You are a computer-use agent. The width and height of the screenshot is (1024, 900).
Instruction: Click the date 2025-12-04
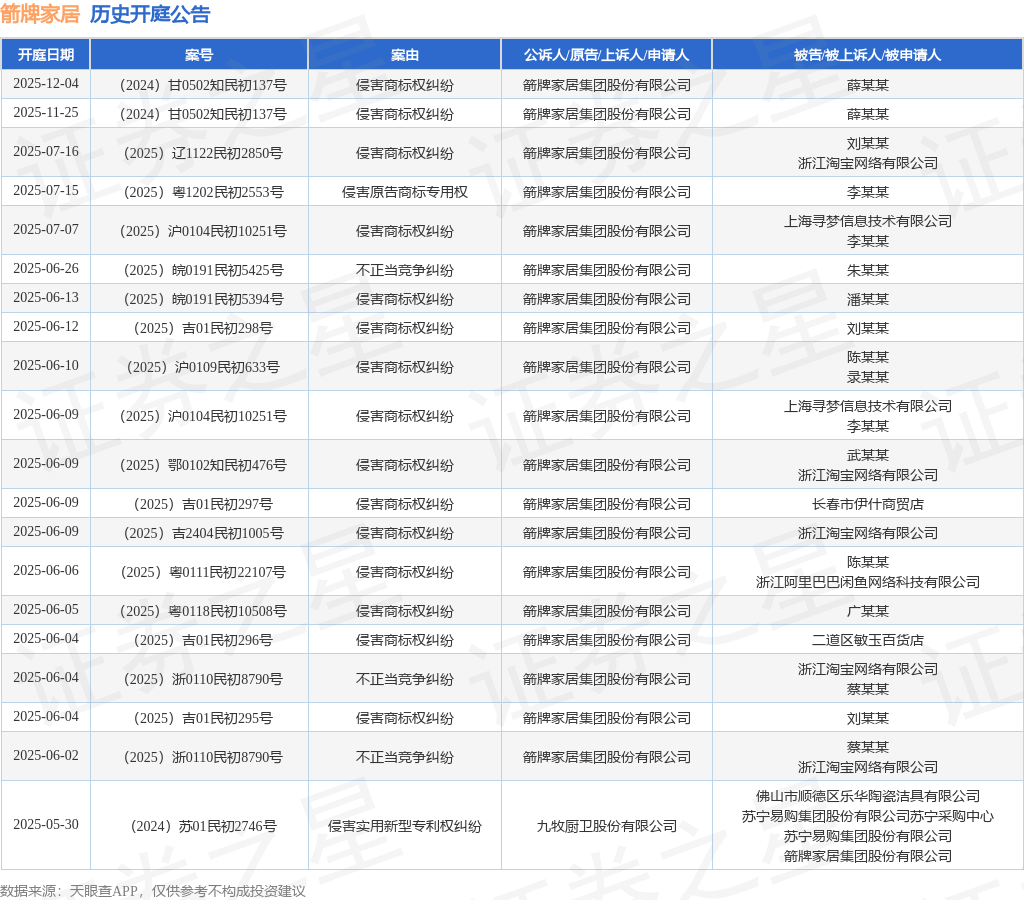coord(46,84)
